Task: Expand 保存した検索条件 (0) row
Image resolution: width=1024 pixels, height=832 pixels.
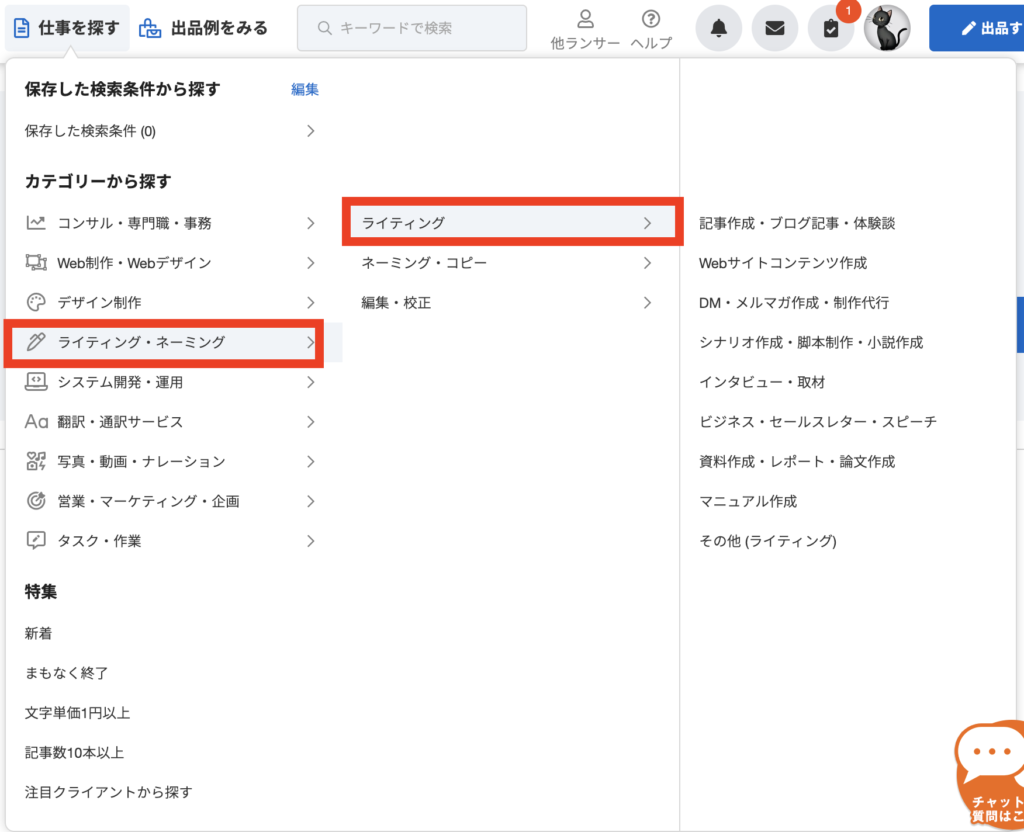Action: (x=170, y=130)
